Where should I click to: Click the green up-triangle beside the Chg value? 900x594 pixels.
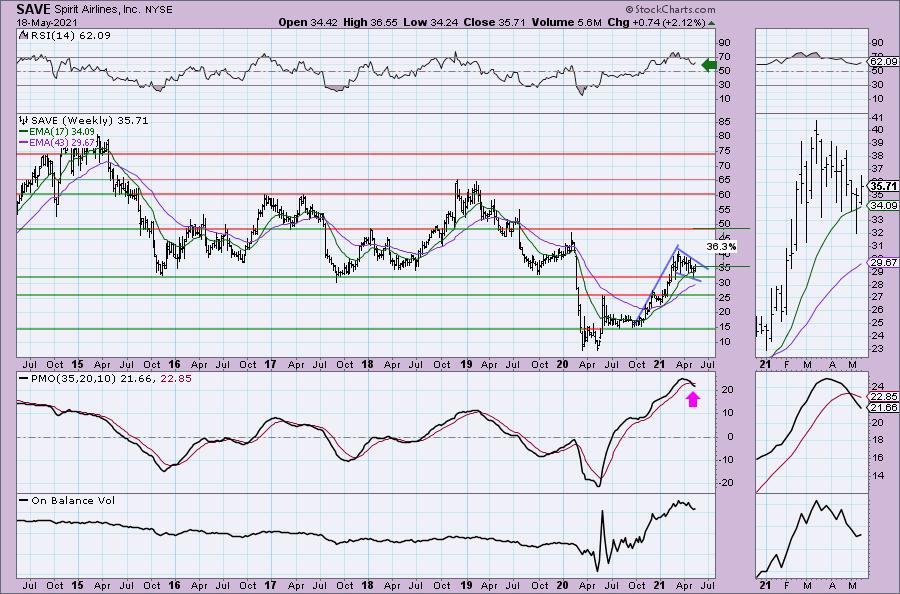(712, 23)
